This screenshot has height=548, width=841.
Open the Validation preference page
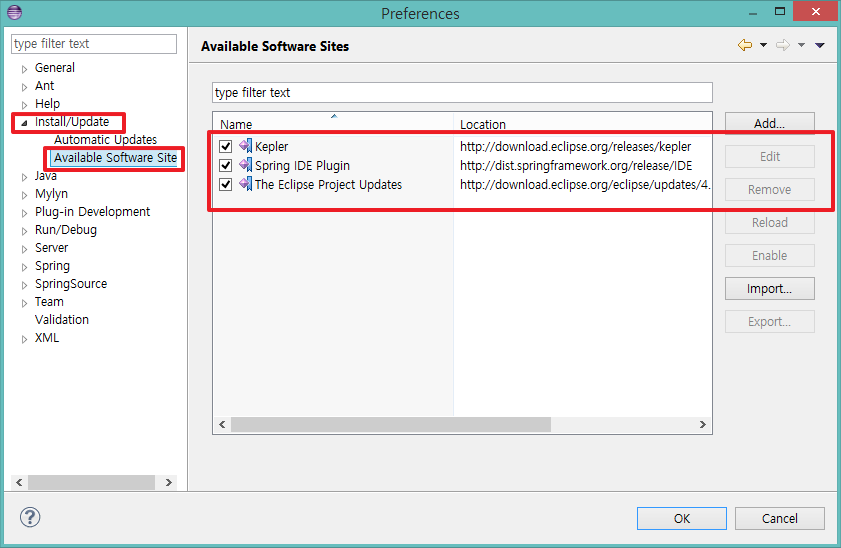click(x=62, y=320)
